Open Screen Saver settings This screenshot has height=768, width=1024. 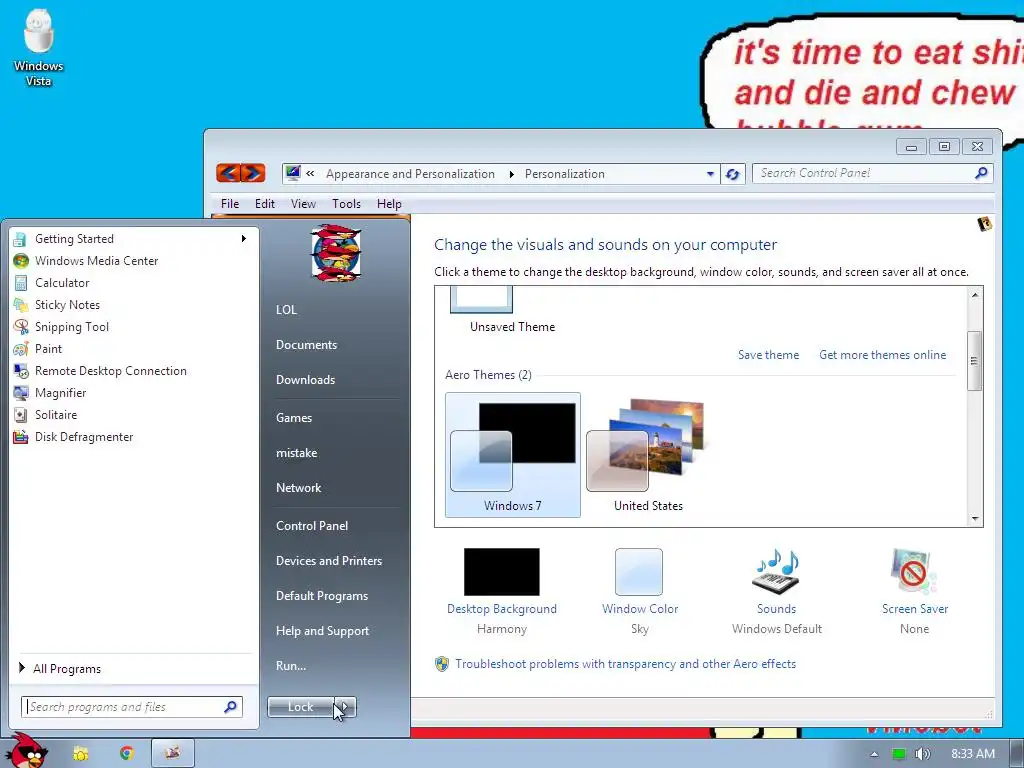tap(914, 571)
